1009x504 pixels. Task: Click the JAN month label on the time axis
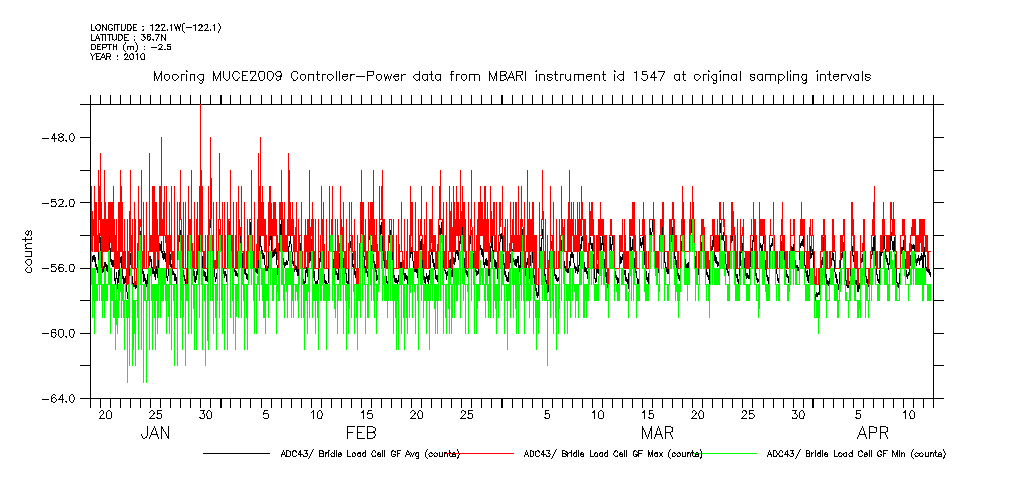coord(155,433)
